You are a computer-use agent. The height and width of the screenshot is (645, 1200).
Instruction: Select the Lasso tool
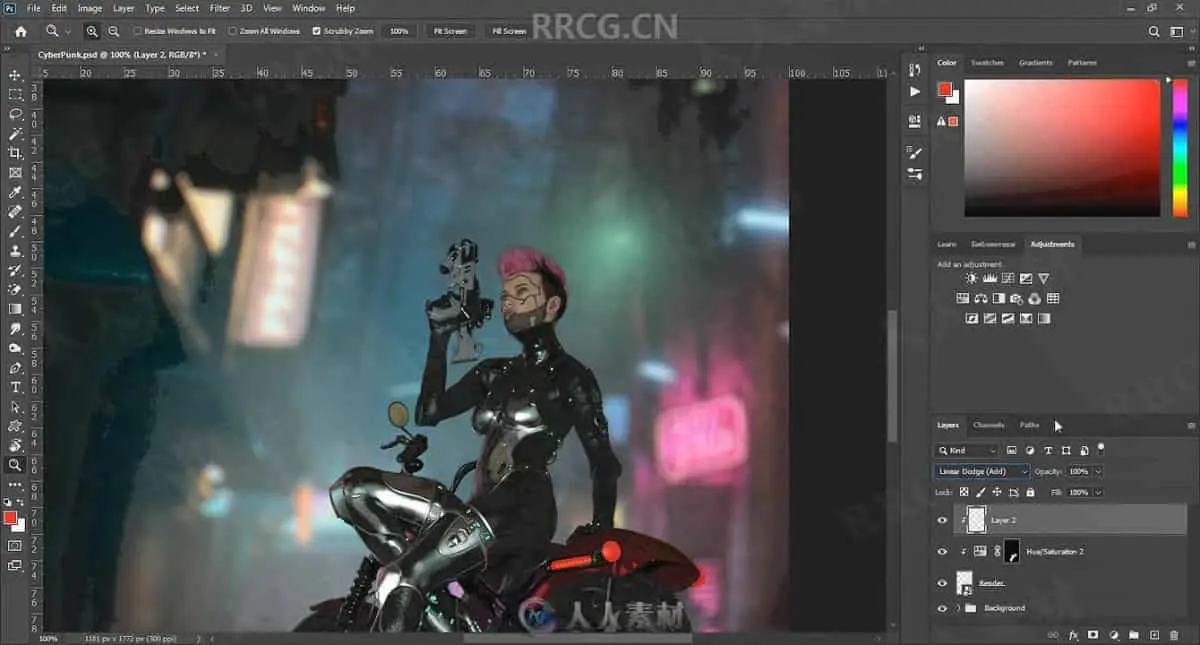pos(15,114)
